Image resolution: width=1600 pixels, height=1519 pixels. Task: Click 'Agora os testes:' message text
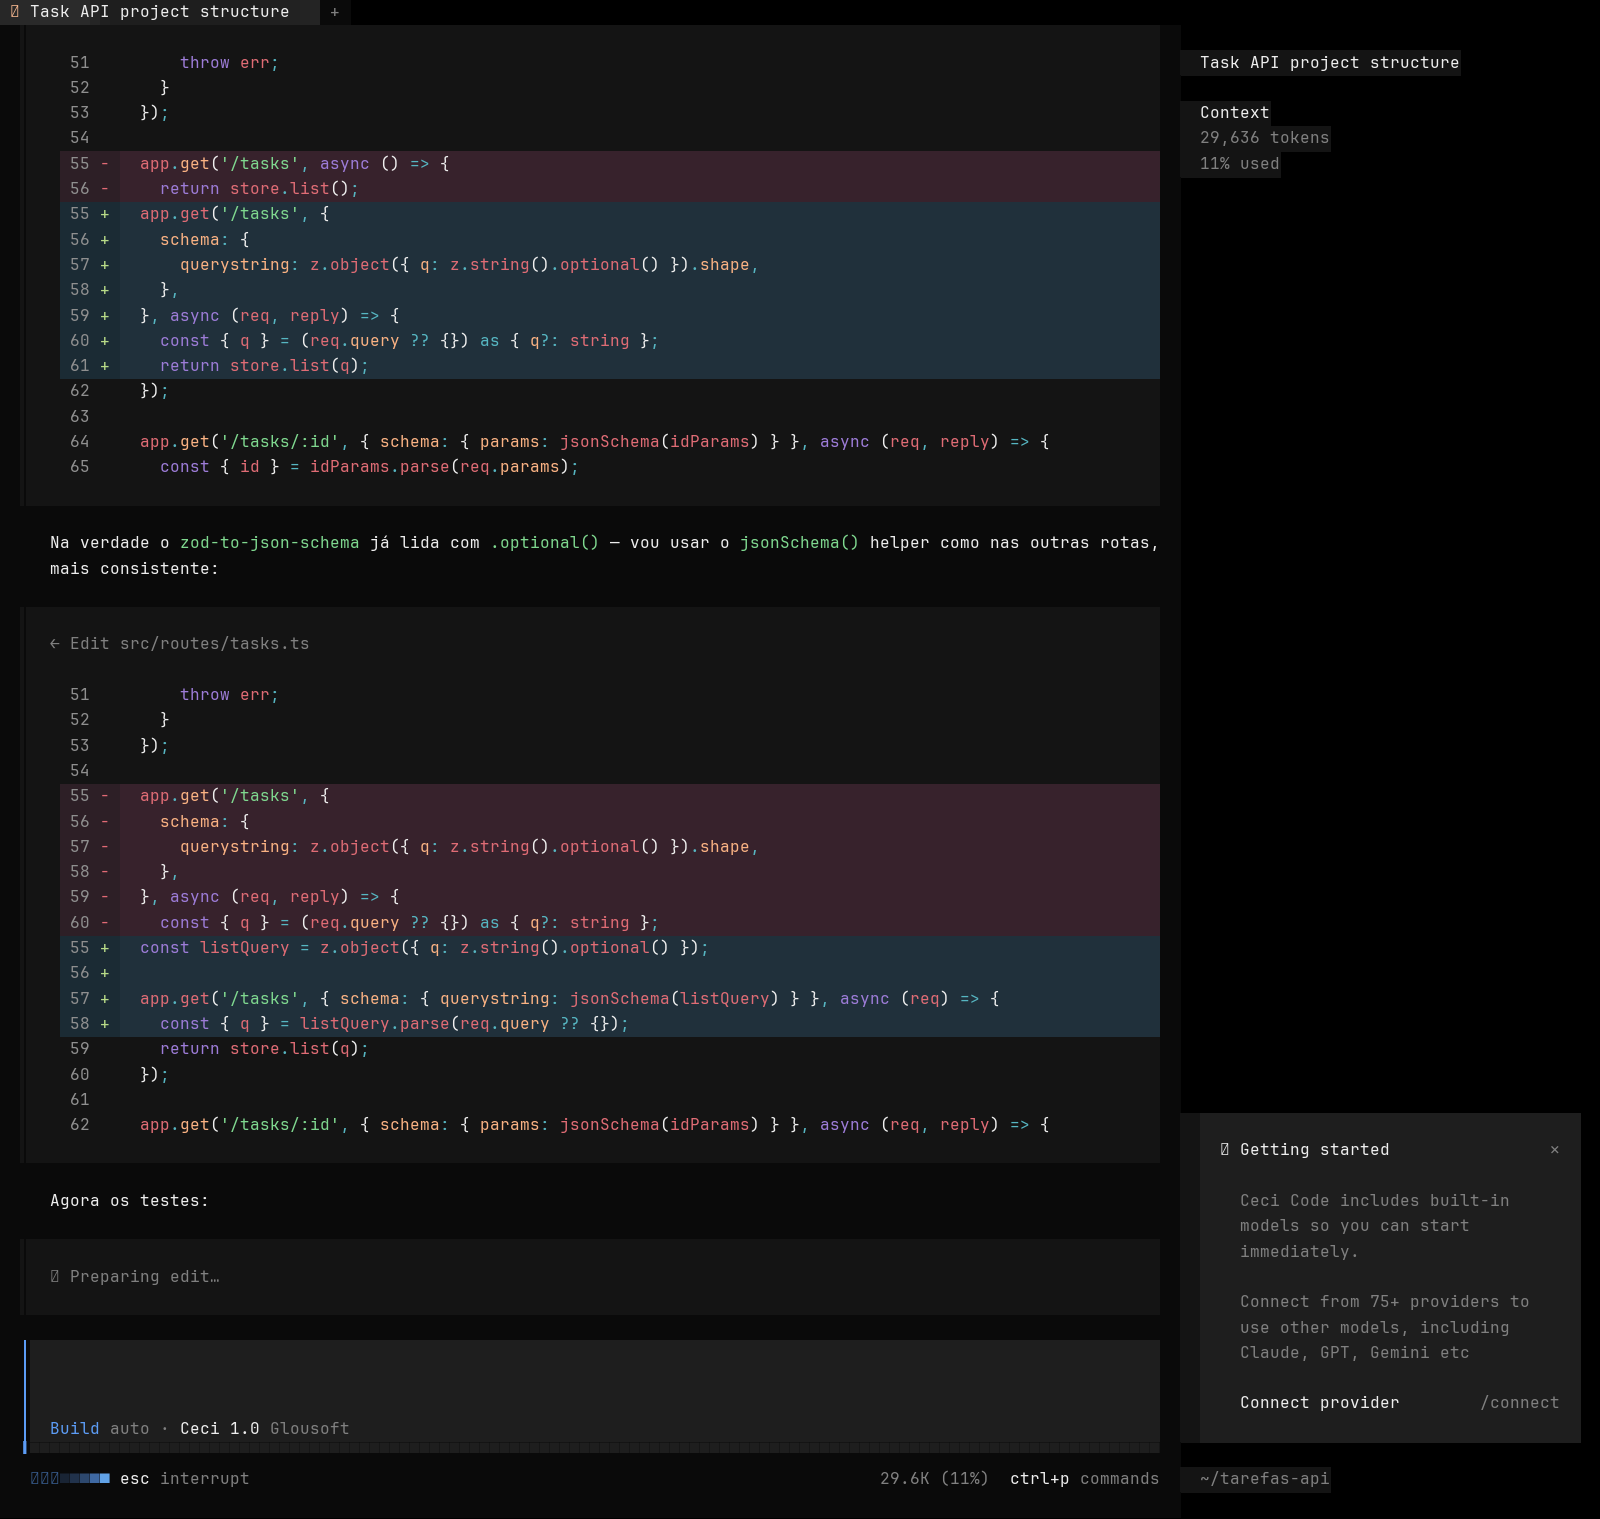pos(129,1201)
